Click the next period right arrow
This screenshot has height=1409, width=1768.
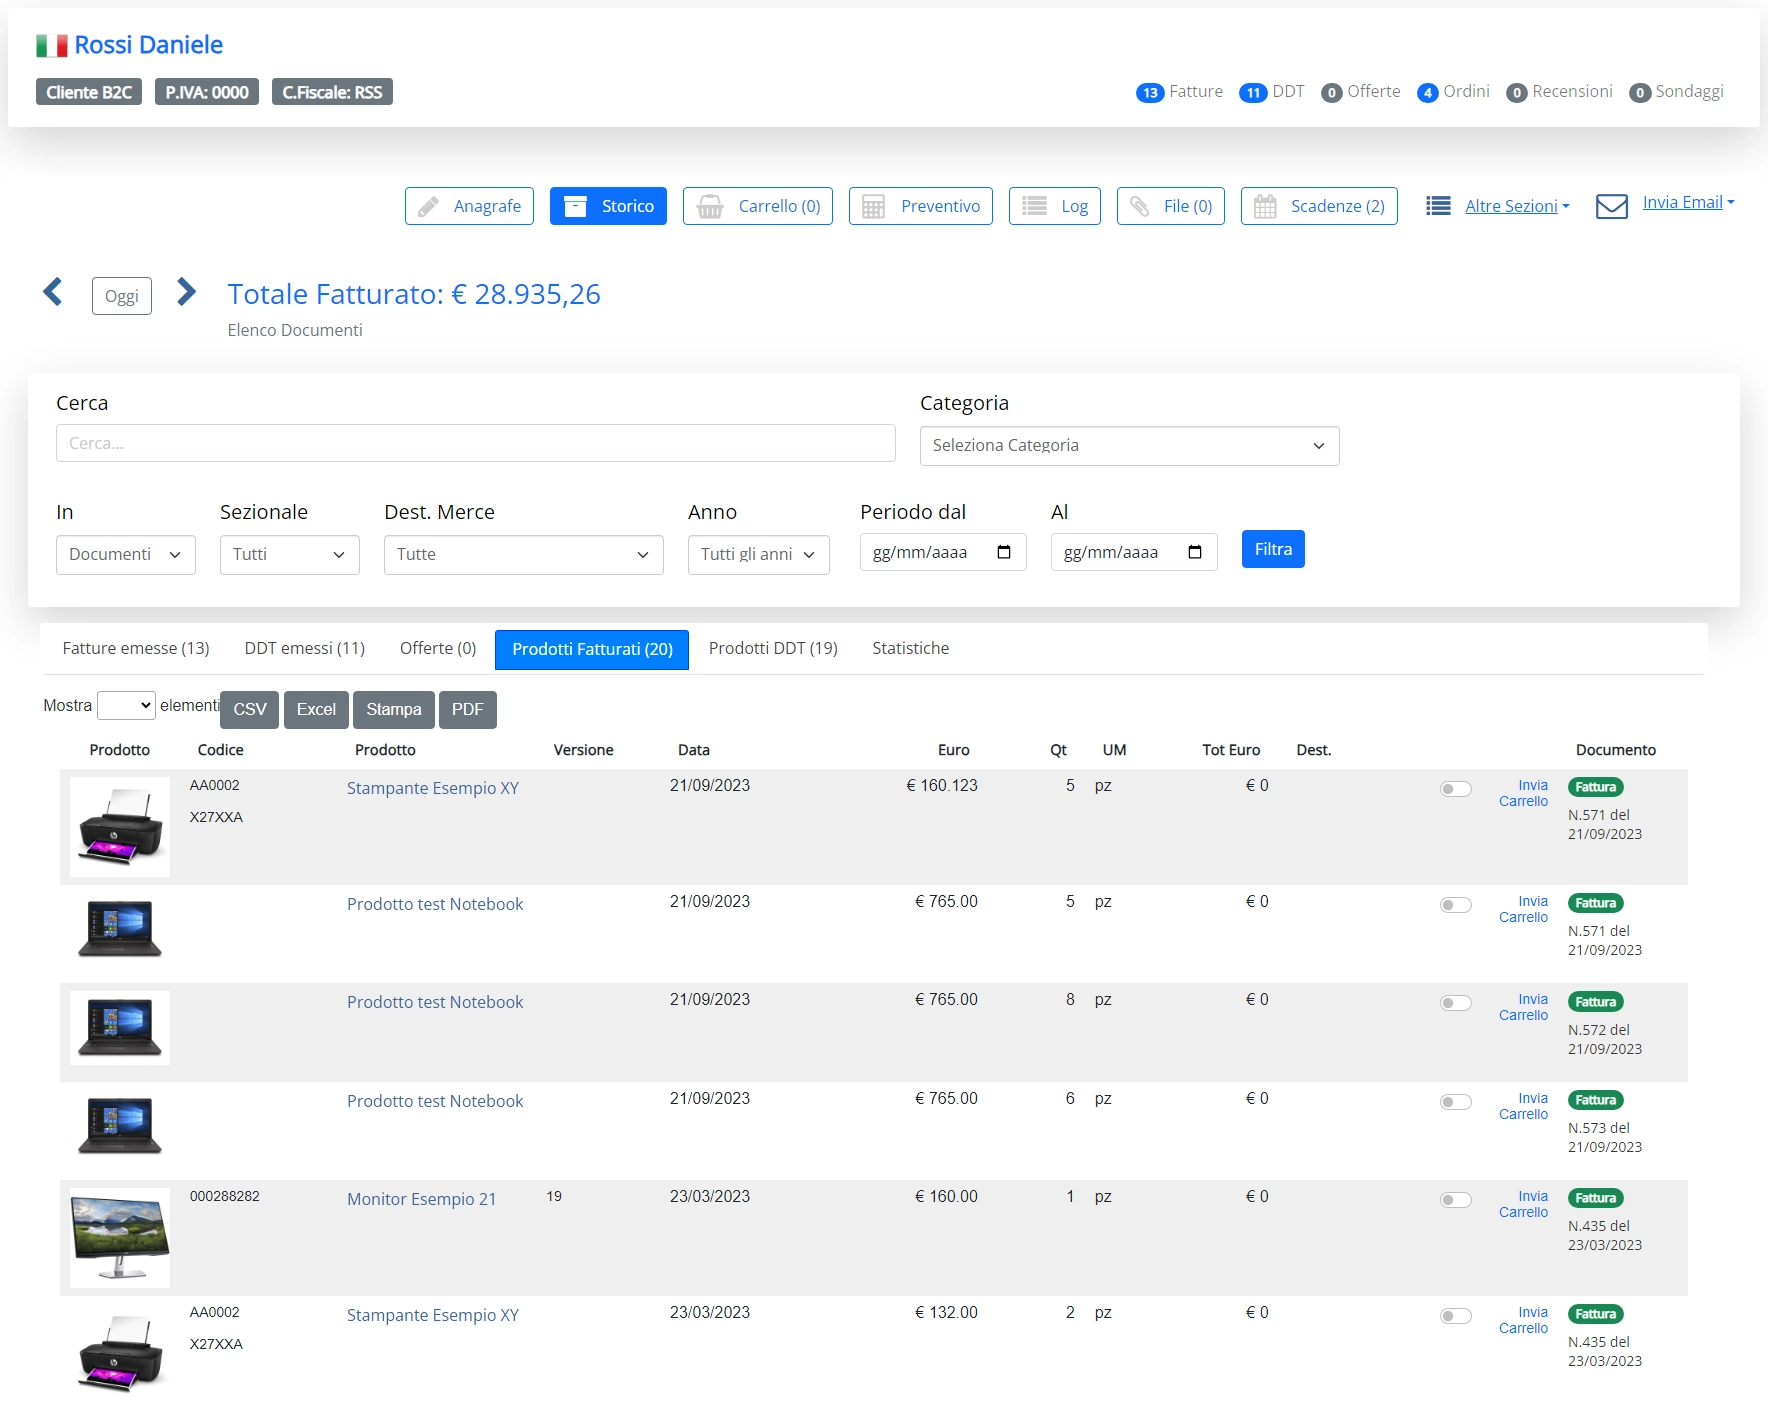click(186, 292)
